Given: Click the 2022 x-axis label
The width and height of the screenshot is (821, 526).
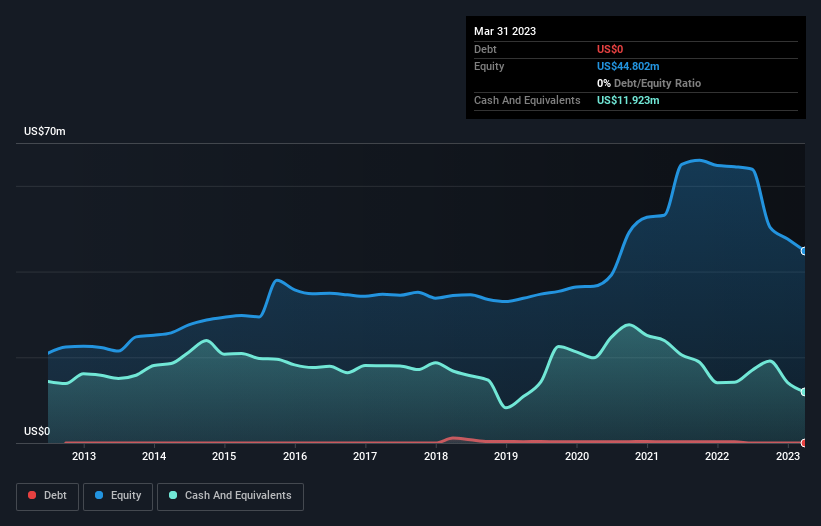Looking at the screenshot, I should (x=717, y=456).
